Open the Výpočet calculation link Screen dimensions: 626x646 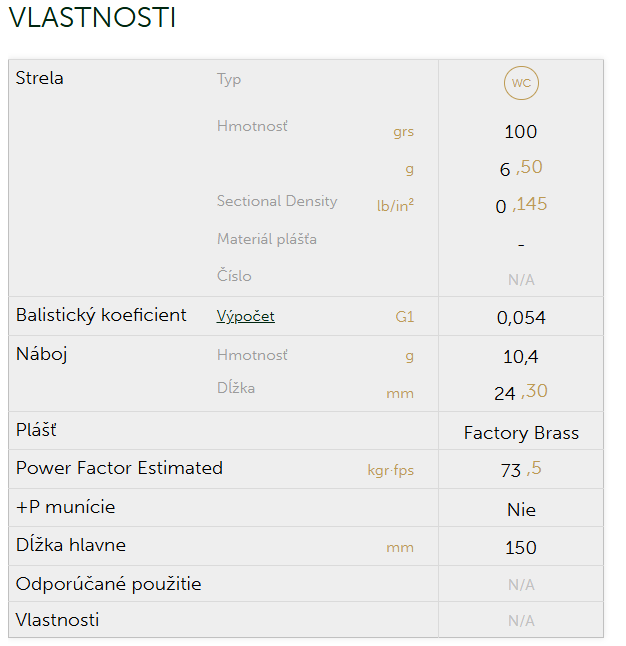pos(245,317)
